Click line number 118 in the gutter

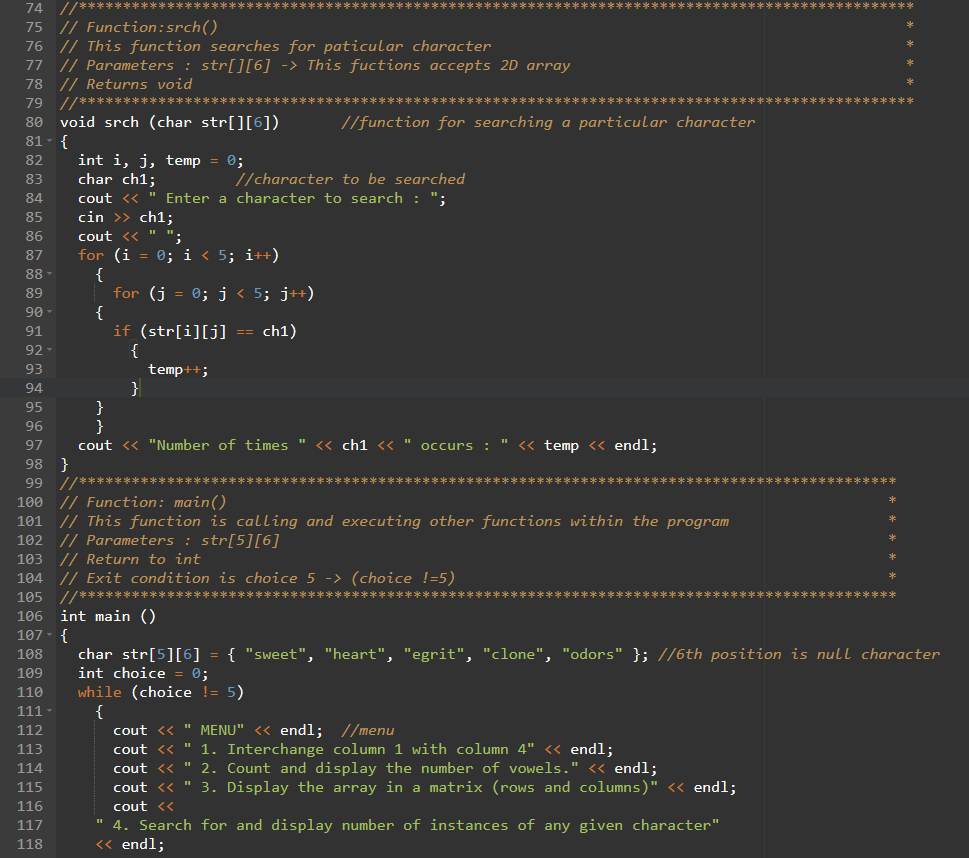pos(30,844)
